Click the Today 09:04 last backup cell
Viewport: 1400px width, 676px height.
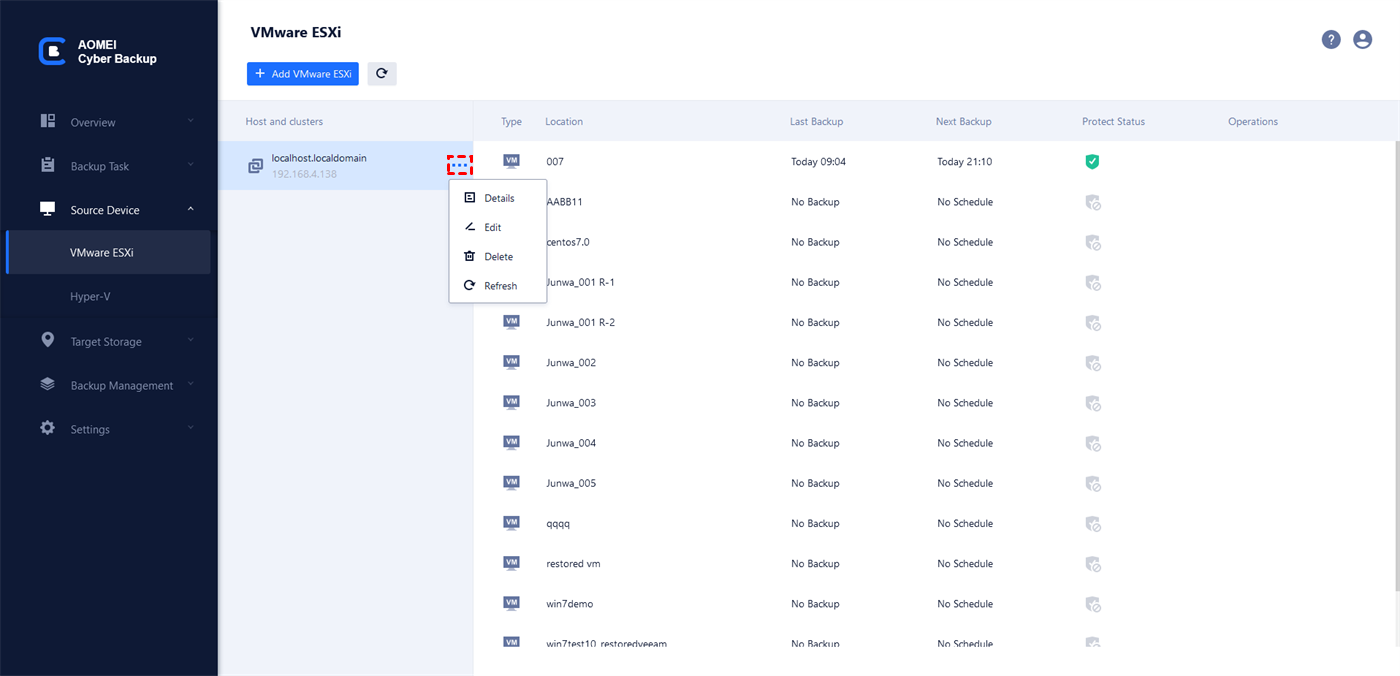click(x=818, y=161)
